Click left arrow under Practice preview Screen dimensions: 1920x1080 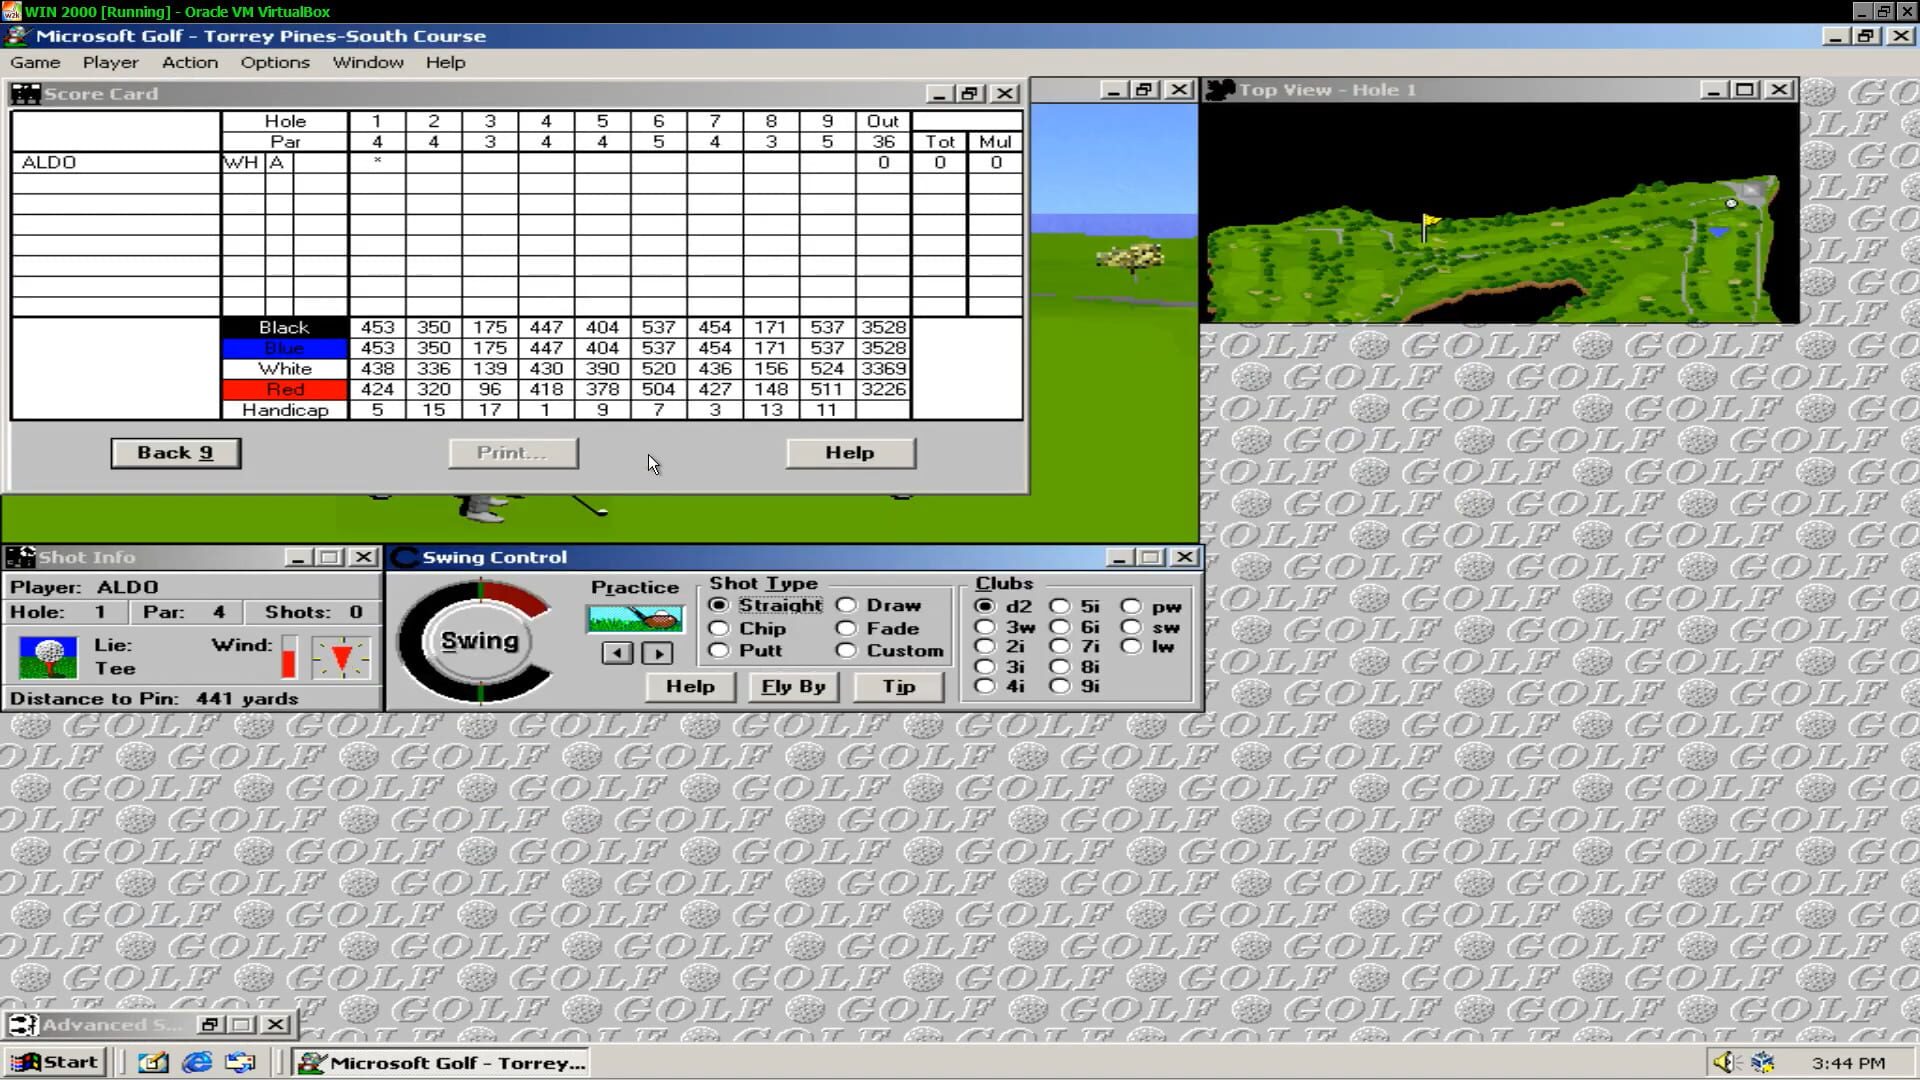tap(617, 653)
